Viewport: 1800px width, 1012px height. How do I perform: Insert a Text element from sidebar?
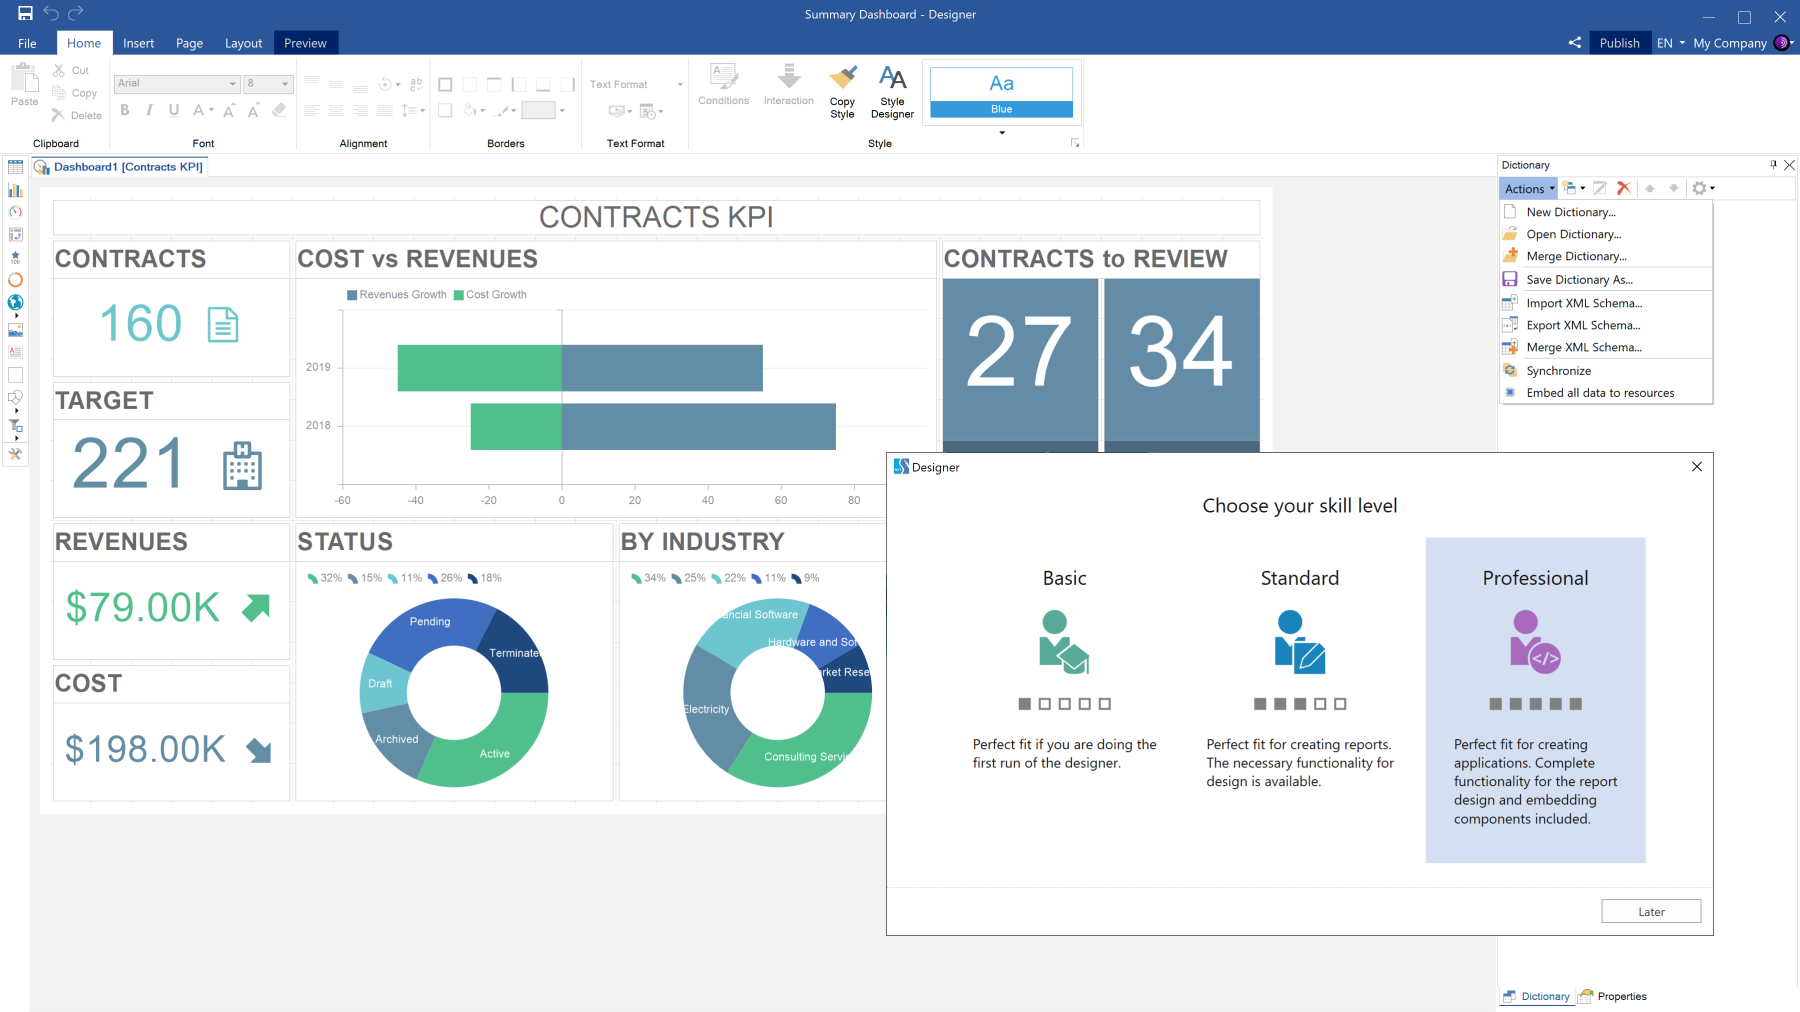pyautogui.click(x=15, y=352)
